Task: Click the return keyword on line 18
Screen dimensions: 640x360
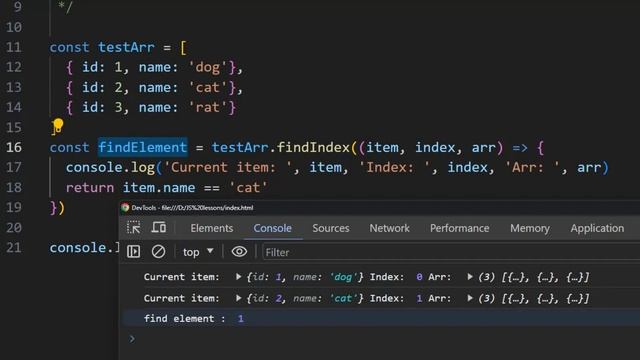Action: click(x=90, y=188)
